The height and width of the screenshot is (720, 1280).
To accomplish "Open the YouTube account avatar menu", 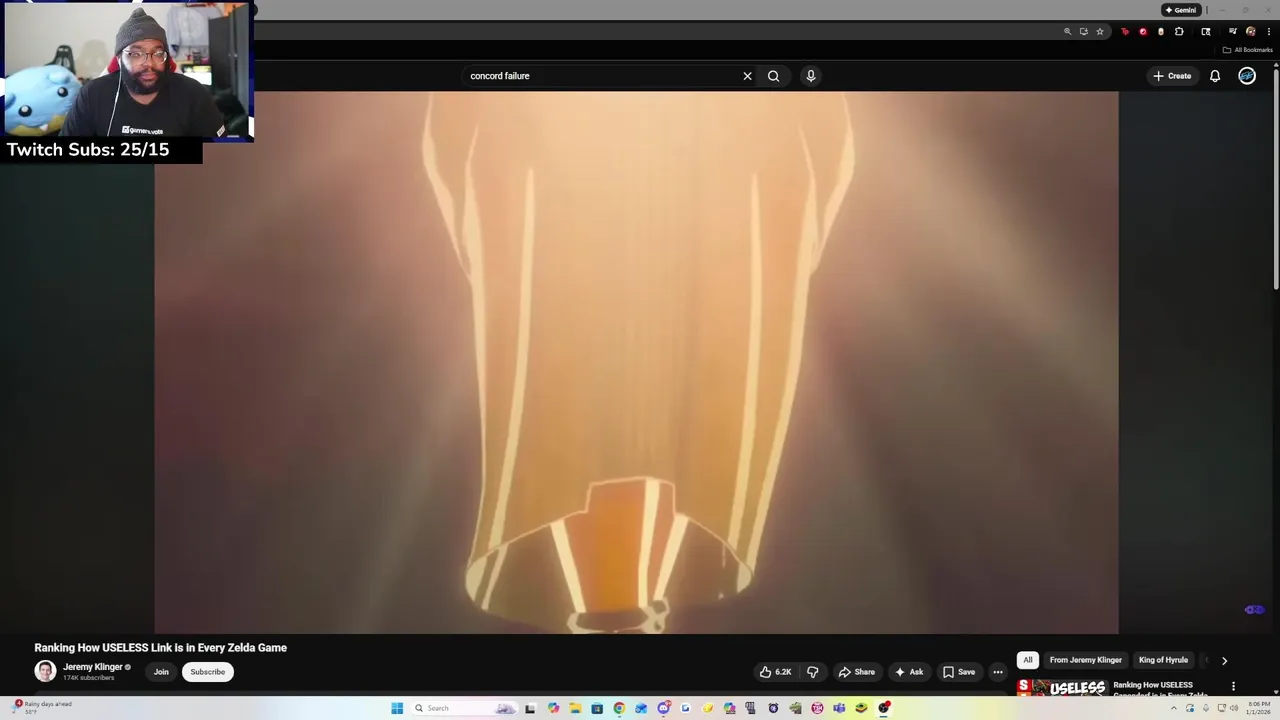I will 1247,76.
